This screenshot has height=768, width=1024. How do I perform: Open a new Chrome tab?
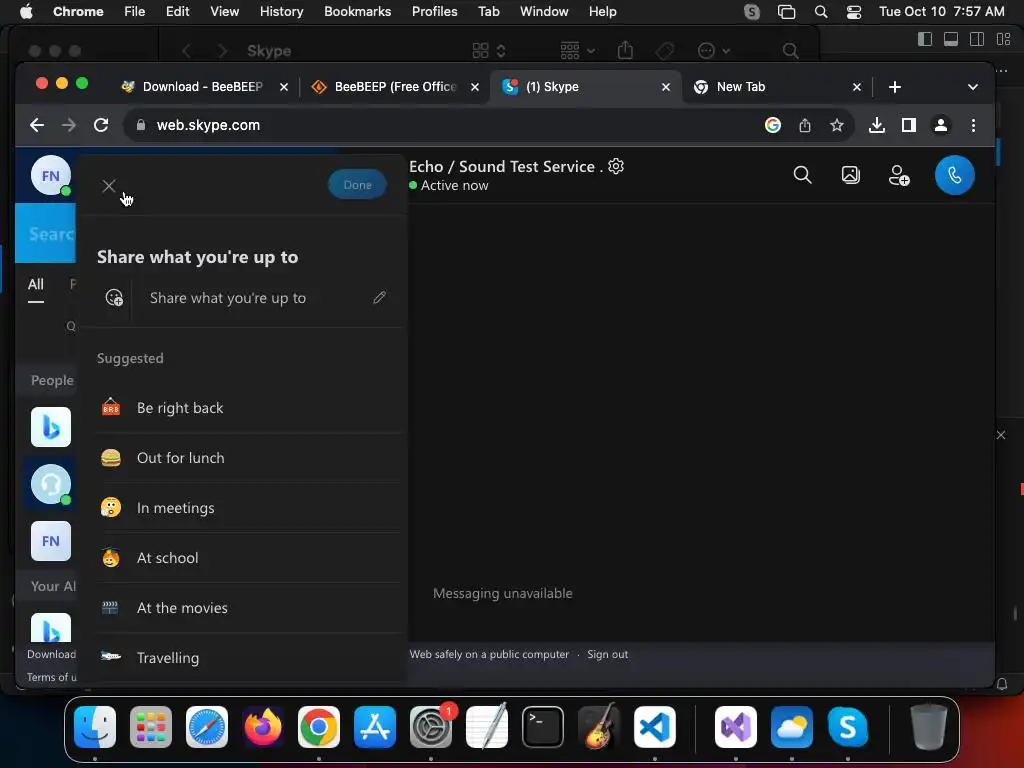tap(895, 87)
